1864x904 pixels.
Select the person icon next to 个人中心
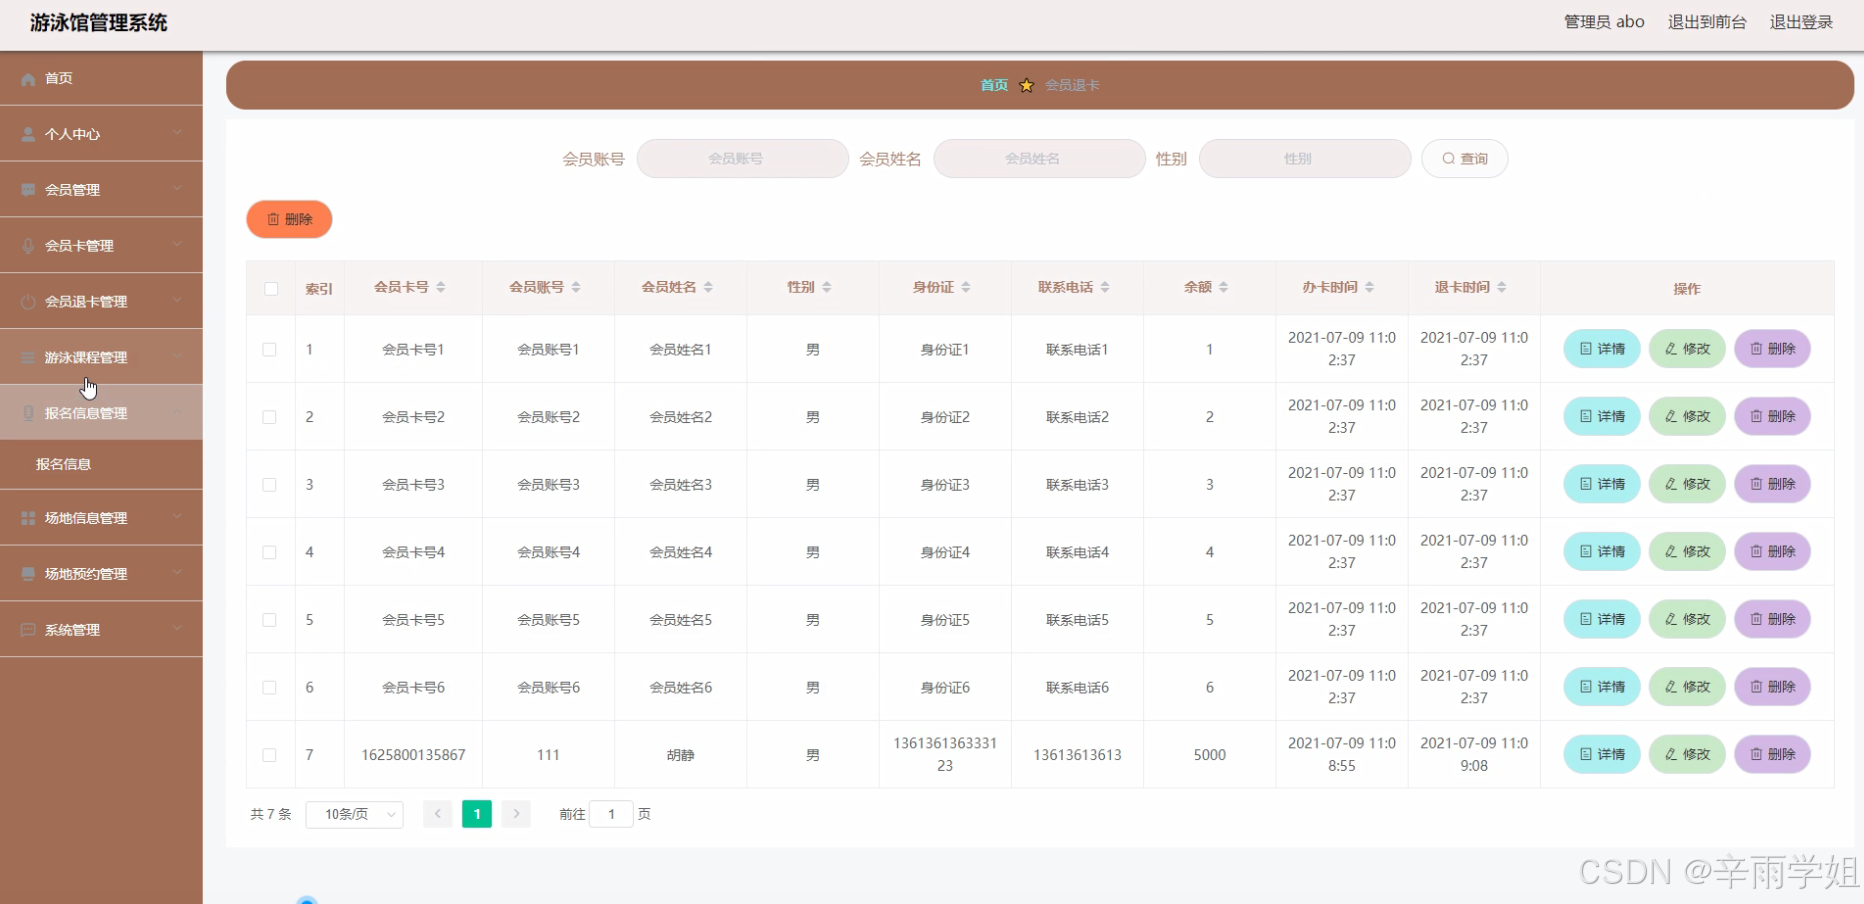(27, 133)
